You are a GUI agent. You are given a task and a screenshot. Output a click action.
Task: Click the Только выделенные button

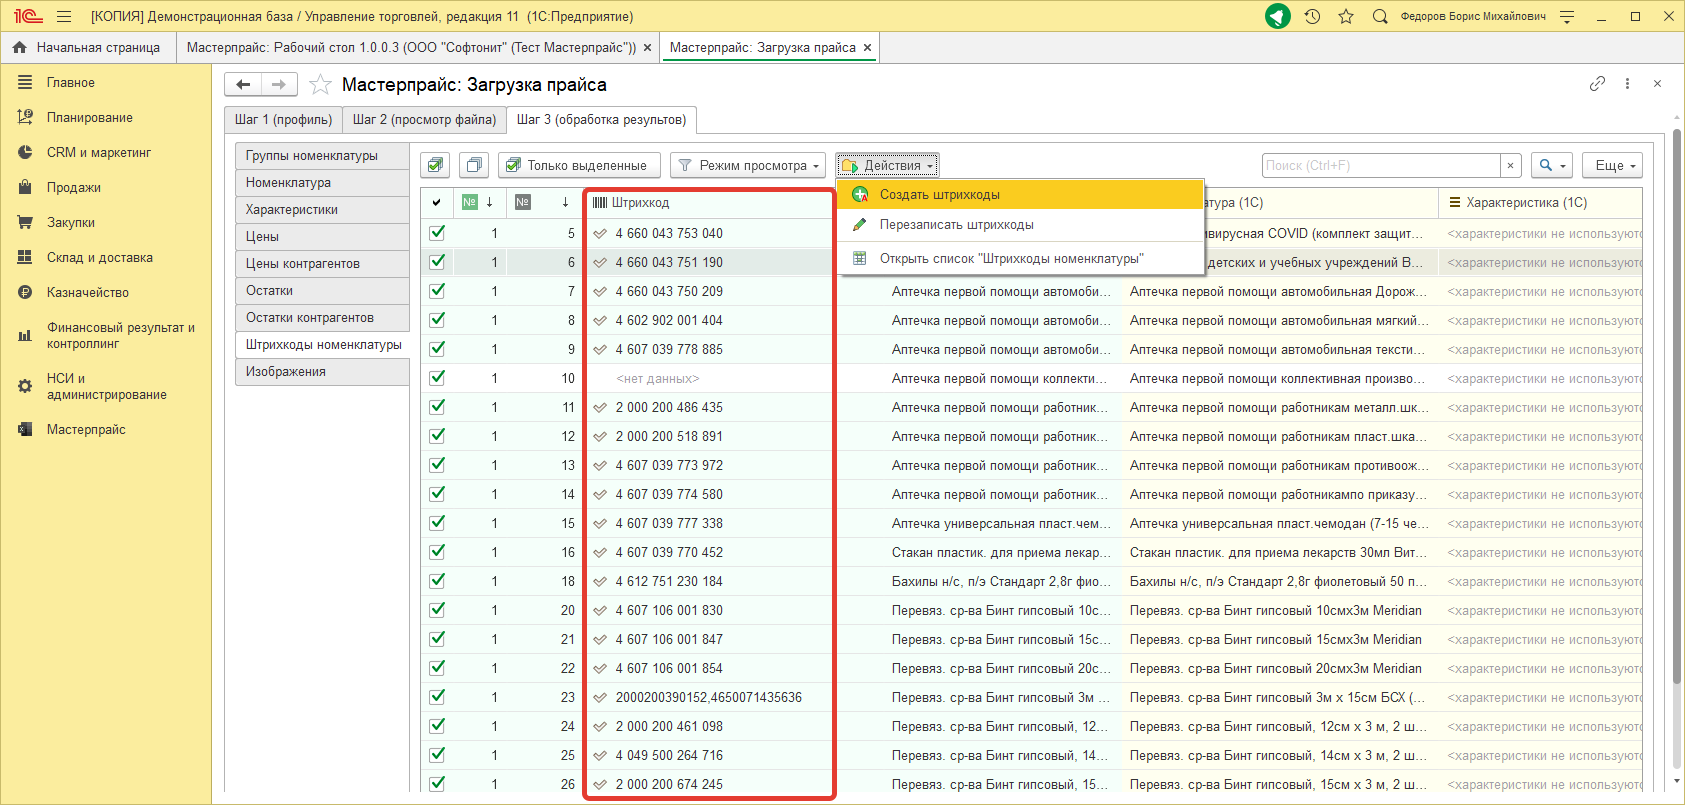[x=578, y=165]
